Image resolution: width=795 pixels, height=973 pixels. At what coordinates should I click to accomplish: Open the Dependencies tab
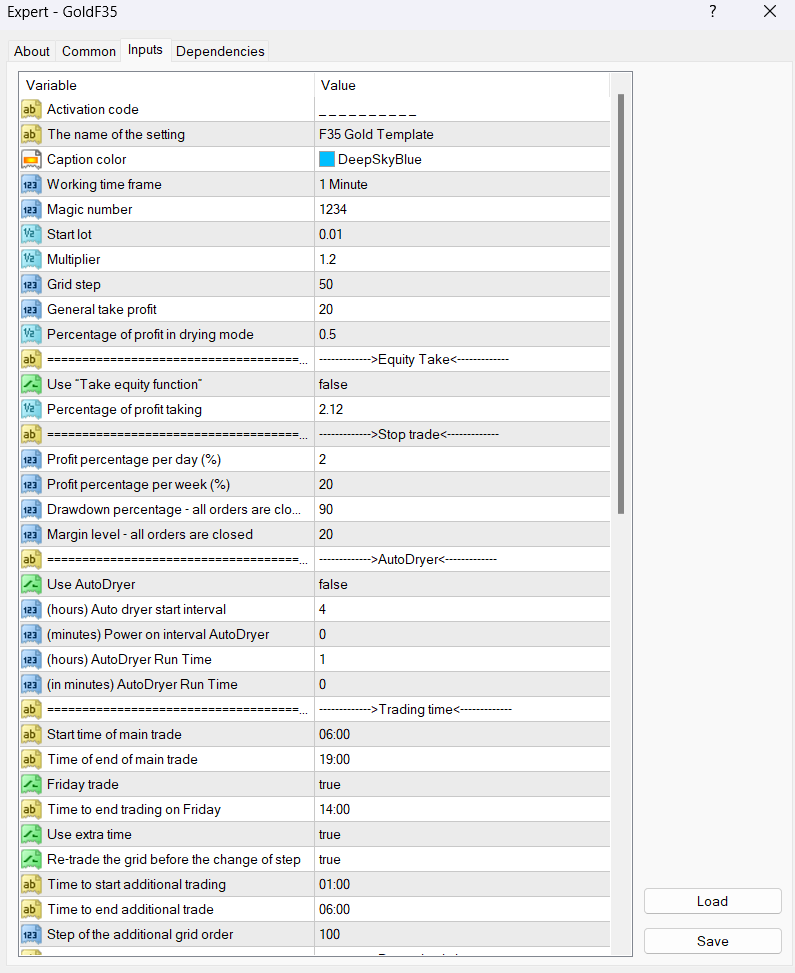(x=220, y=51)
